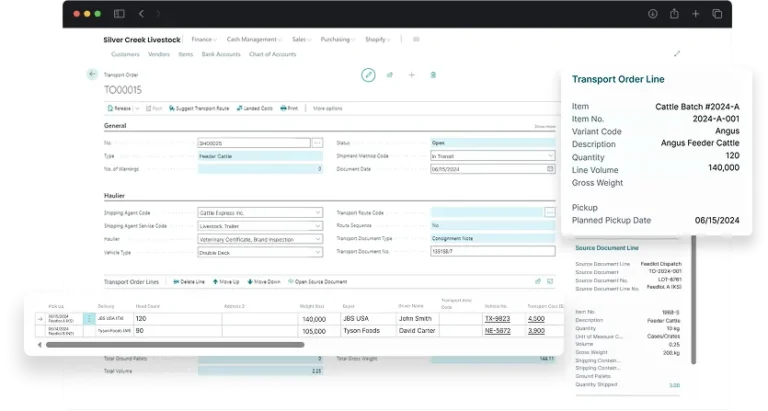Open the Shopify menu

[x=377, y=39]
